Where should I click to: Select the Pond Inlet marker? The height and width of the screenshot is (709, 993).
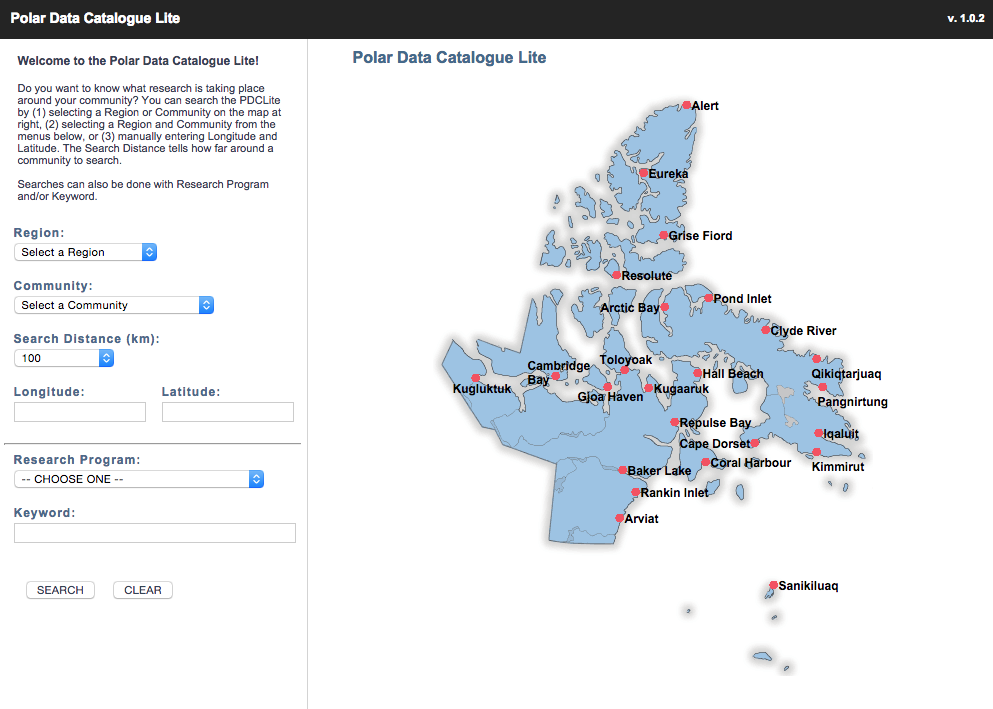point(707,297)
